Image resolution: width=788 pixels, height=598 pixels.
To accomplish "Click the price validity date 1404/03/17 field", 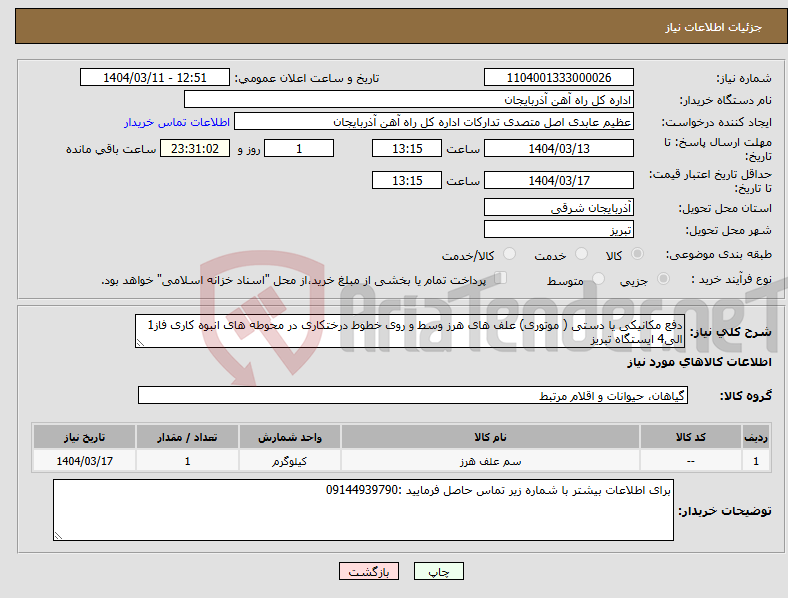I will (558, 180).
